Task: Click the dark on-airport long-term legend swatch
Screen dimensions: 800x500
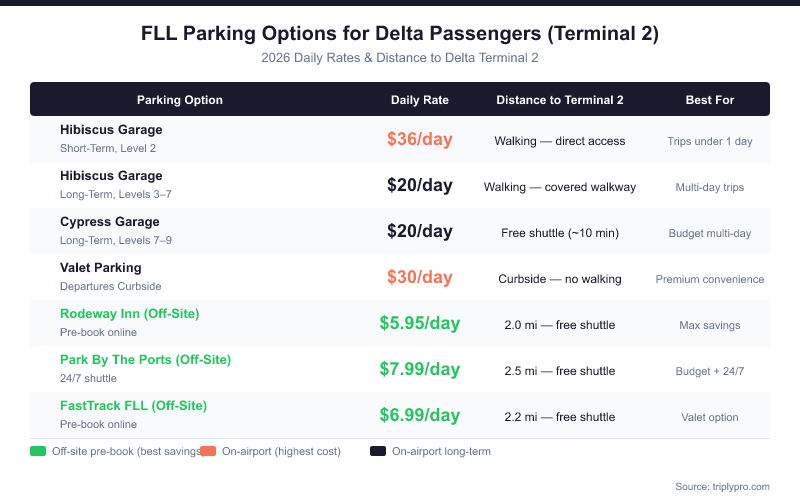Action: coord(378,451)
